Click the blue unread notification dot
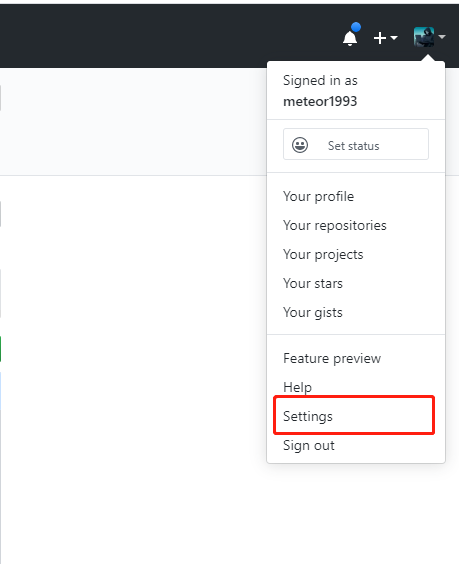The width and height of the screenshot is (459, 564). coord(356,27)
